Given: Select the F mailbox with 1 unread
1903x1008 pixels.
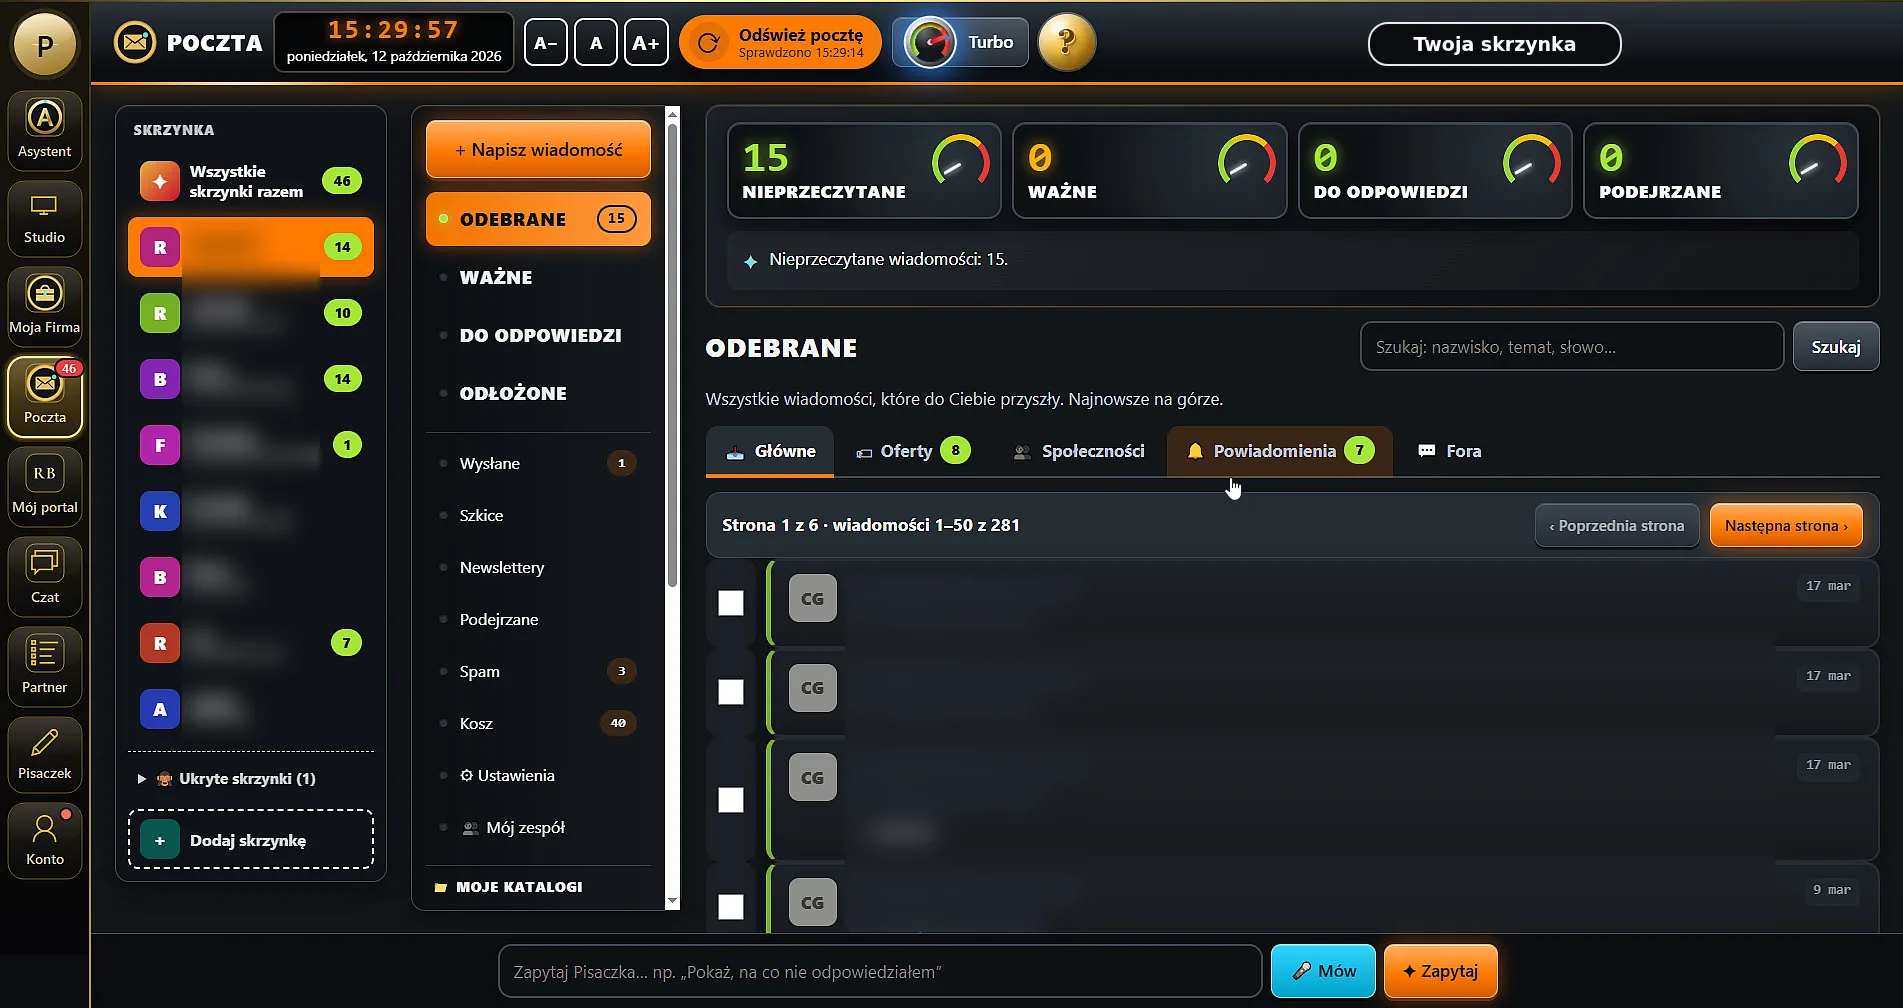Looking at the screenshot, I should pos(251,445).
